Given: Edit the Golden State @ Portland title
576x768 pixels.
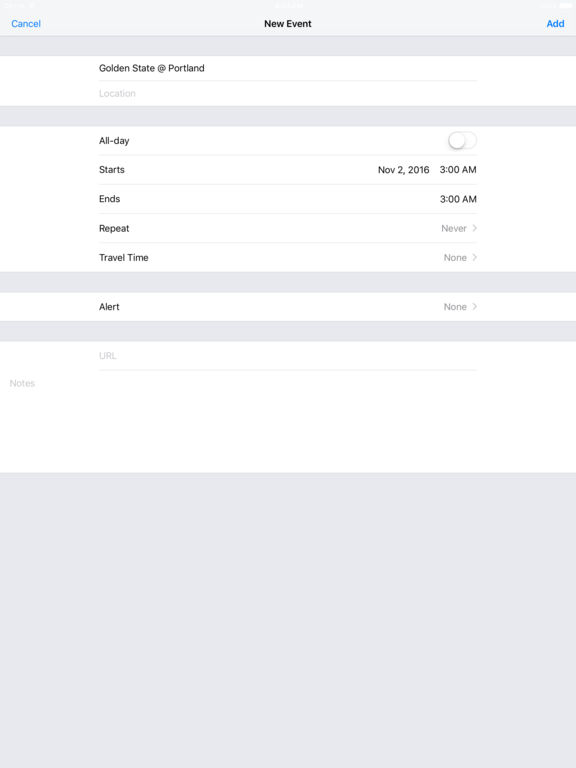Looking at the screenshot, I should pos(288,68).
